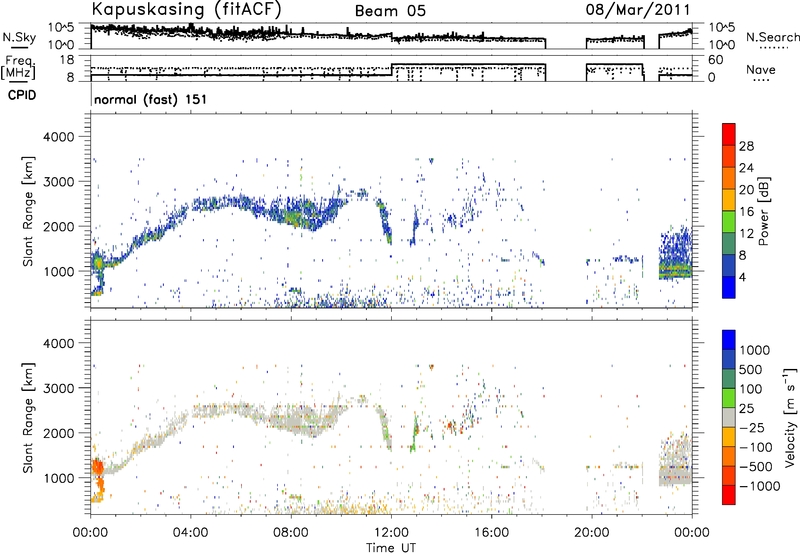Click the 'Slant Range [km]' label of power panel

(28, 211)
